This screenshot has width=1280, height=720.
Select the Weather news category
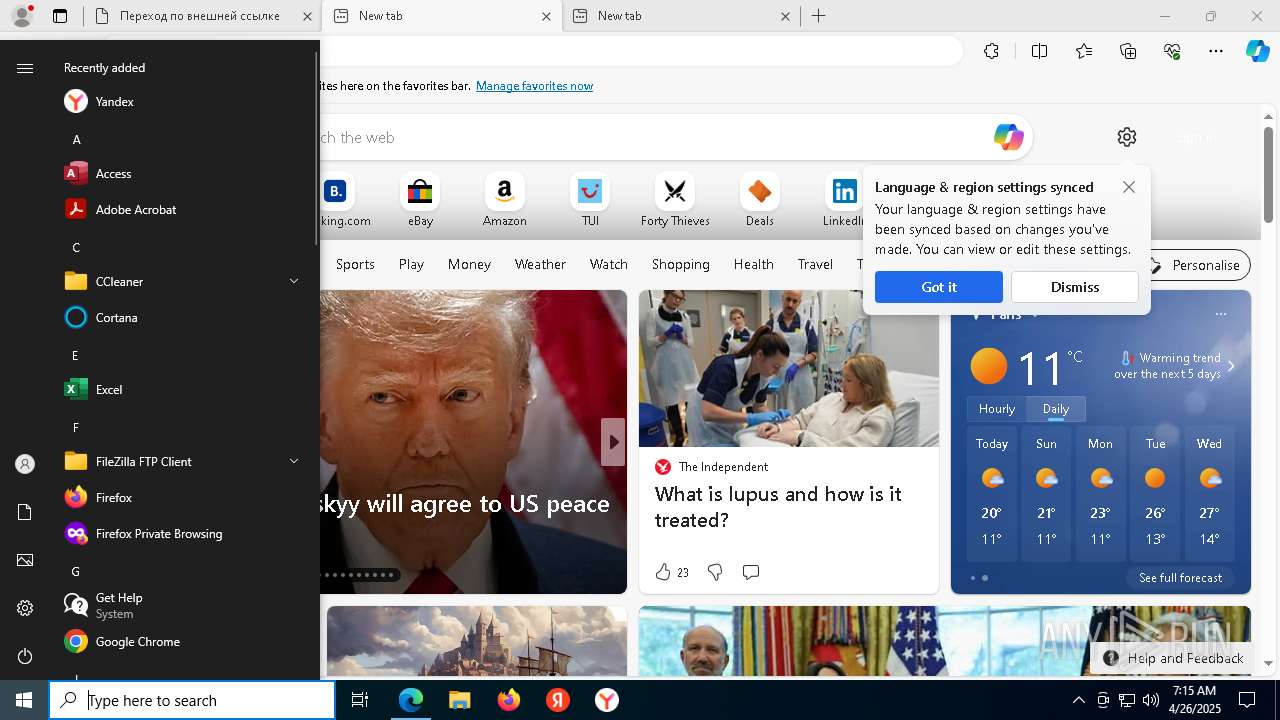click(540, 264)
